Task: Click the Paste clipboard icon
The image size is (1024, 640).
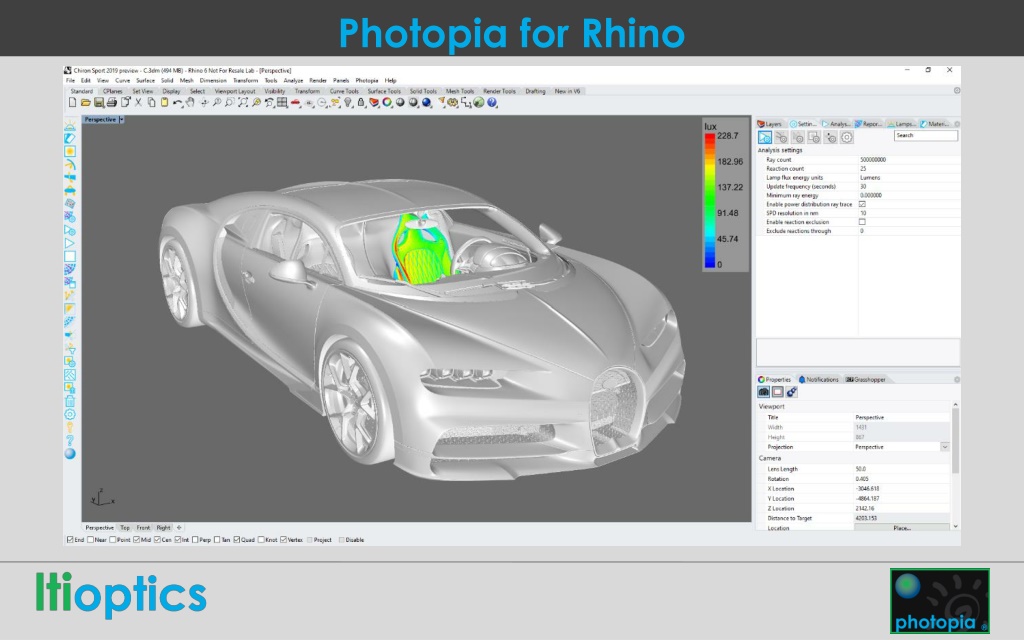Action: (165, 103)
